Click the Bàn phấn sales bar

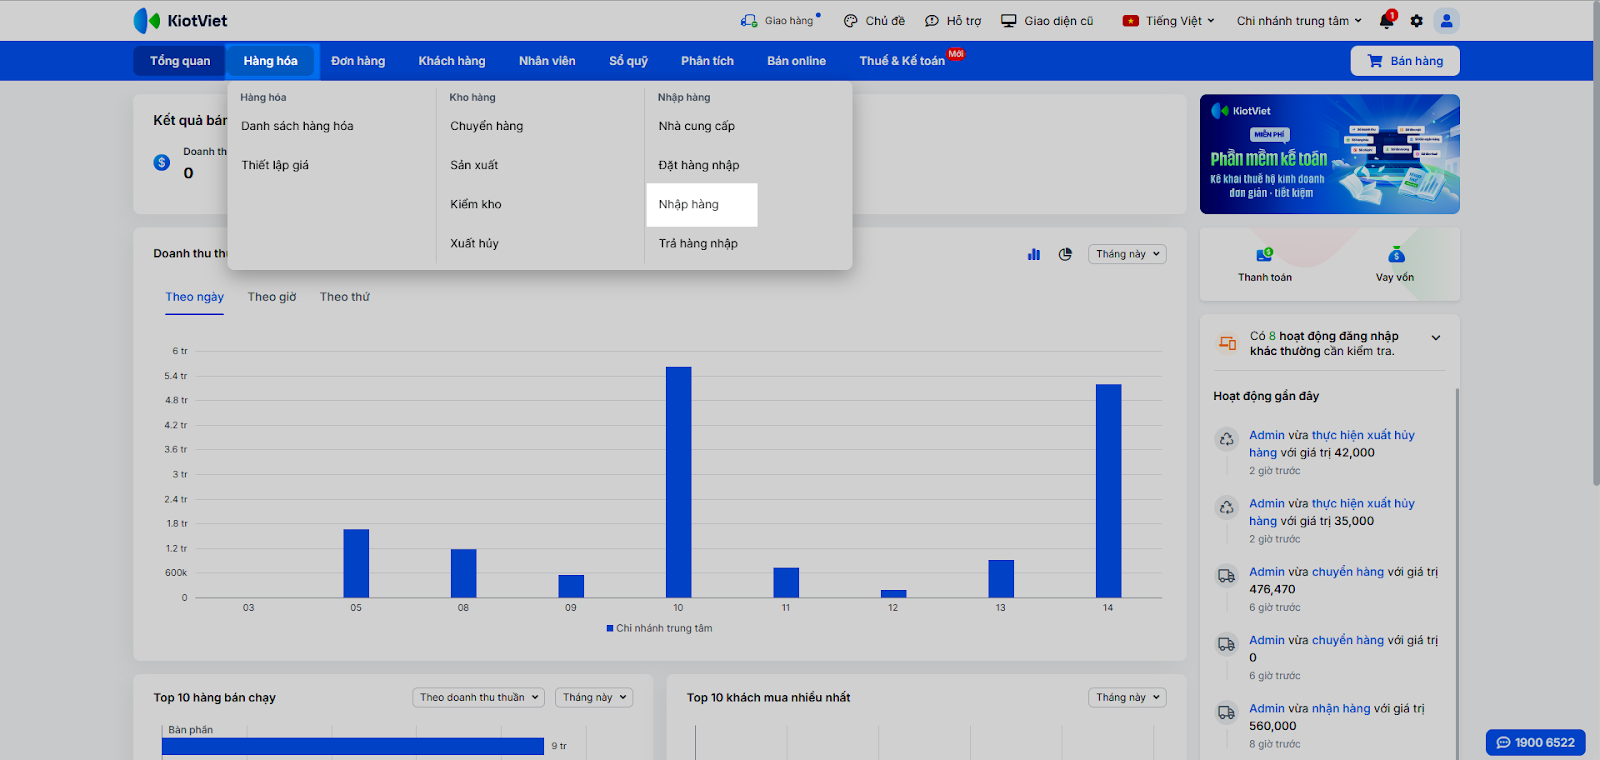tap(353, 746)
